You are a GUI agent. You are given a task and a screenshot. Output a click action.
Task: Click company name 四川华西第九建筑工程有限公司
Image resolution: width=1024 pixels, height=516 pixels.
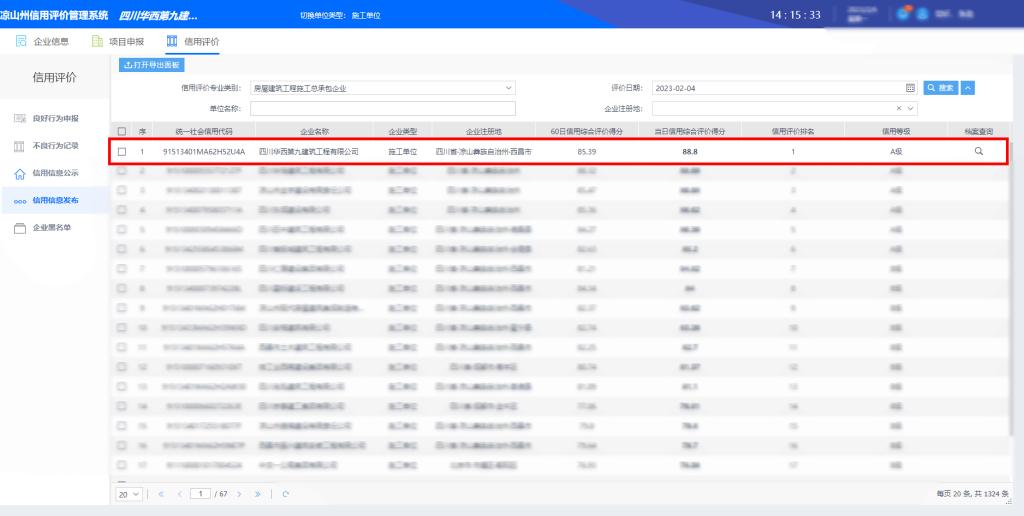tap(309, 152)
